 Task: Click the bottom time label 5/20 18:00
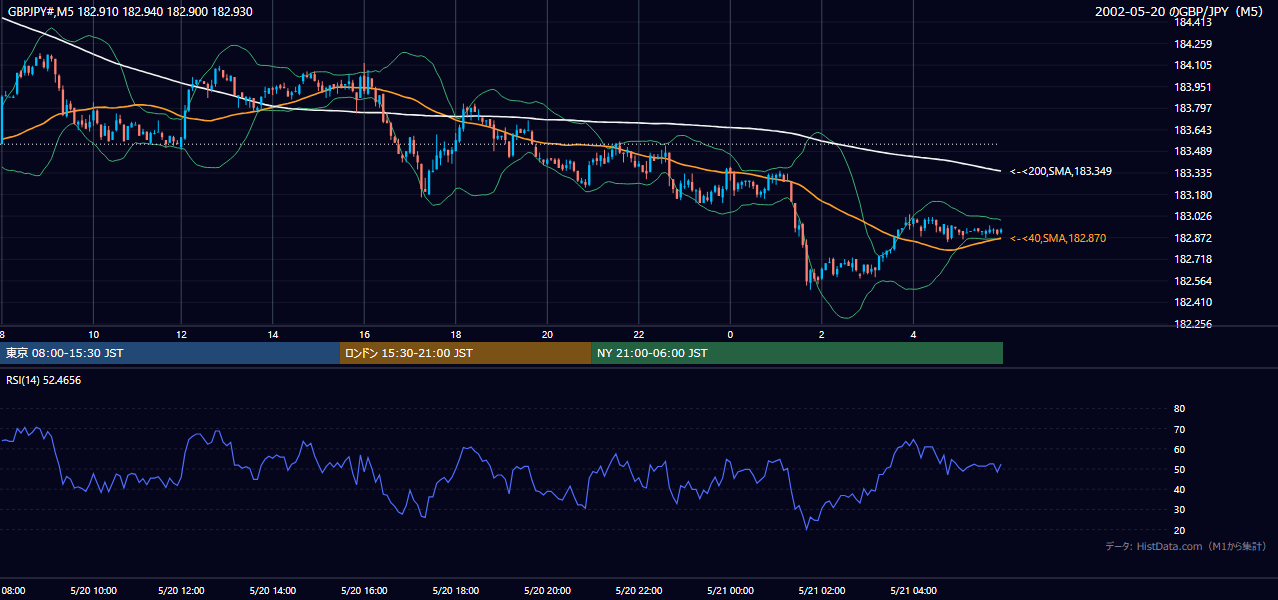click(x=455, y=591)
